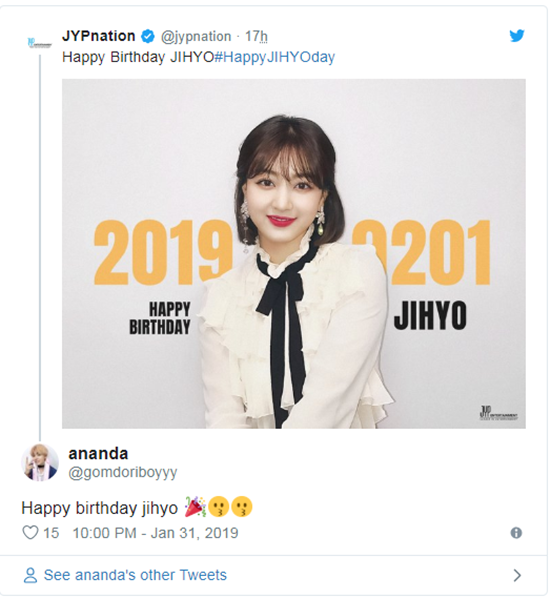Viewport: 550px width, 598px height.
Task: Open the tweet info icon
Action: (516, 533)
